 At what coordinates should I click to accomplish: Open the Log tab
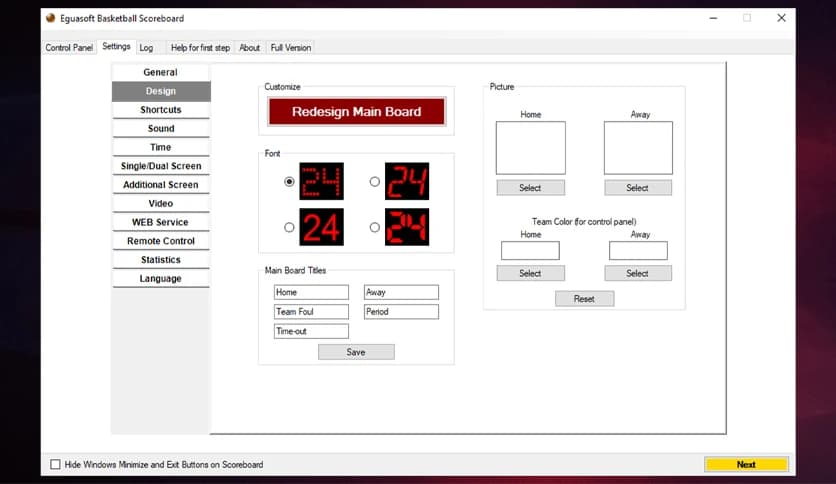point(146,47)
